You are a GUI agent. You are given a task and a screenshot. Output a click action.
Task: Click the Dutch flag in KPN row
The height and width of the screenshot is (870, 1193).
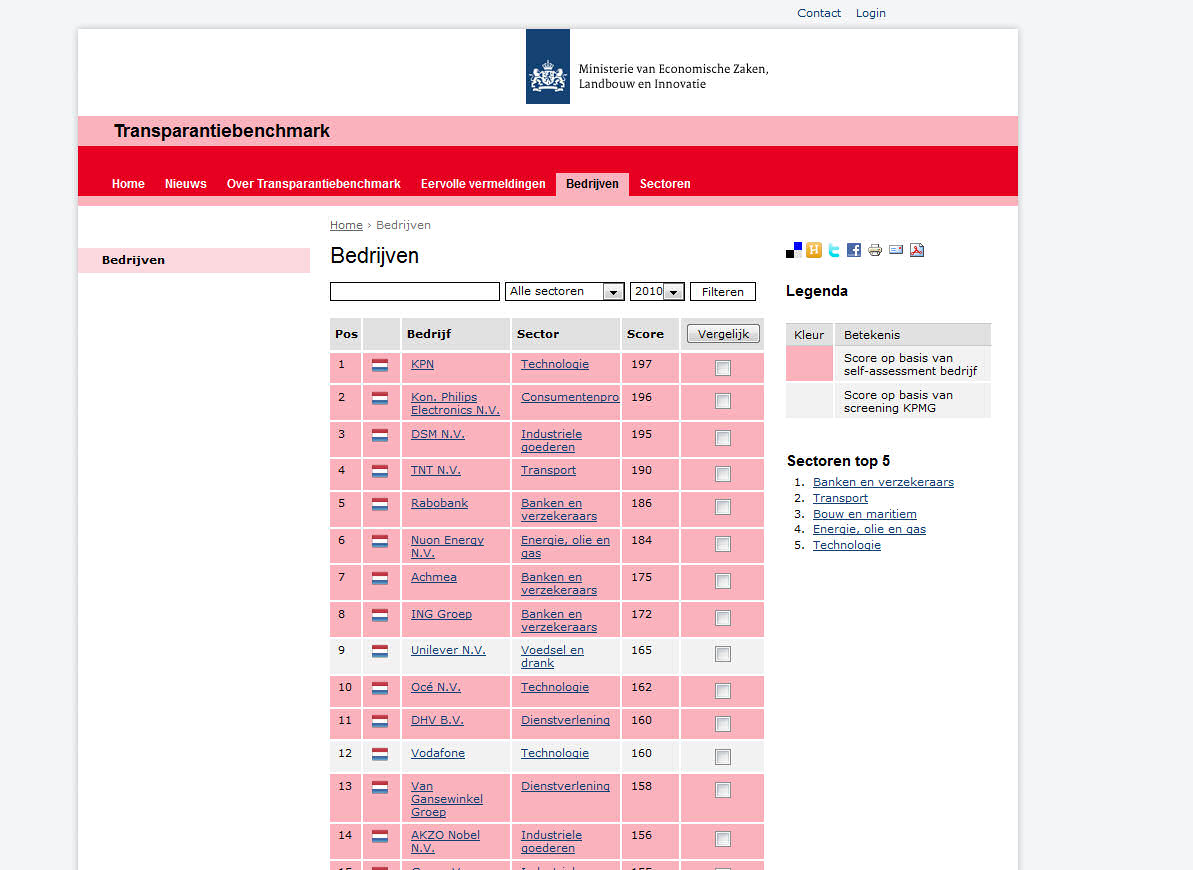pos(380,365)
